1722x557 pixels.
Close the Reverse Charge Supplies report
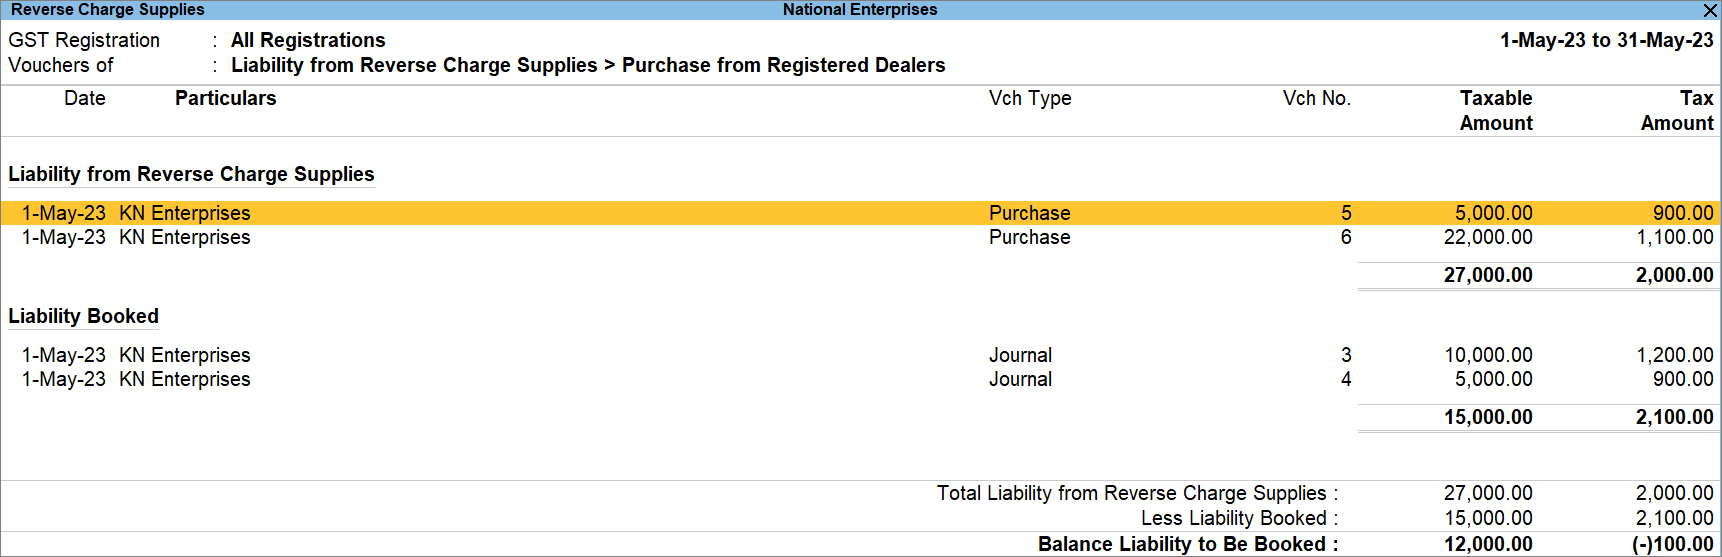[x=1709, y=10]
